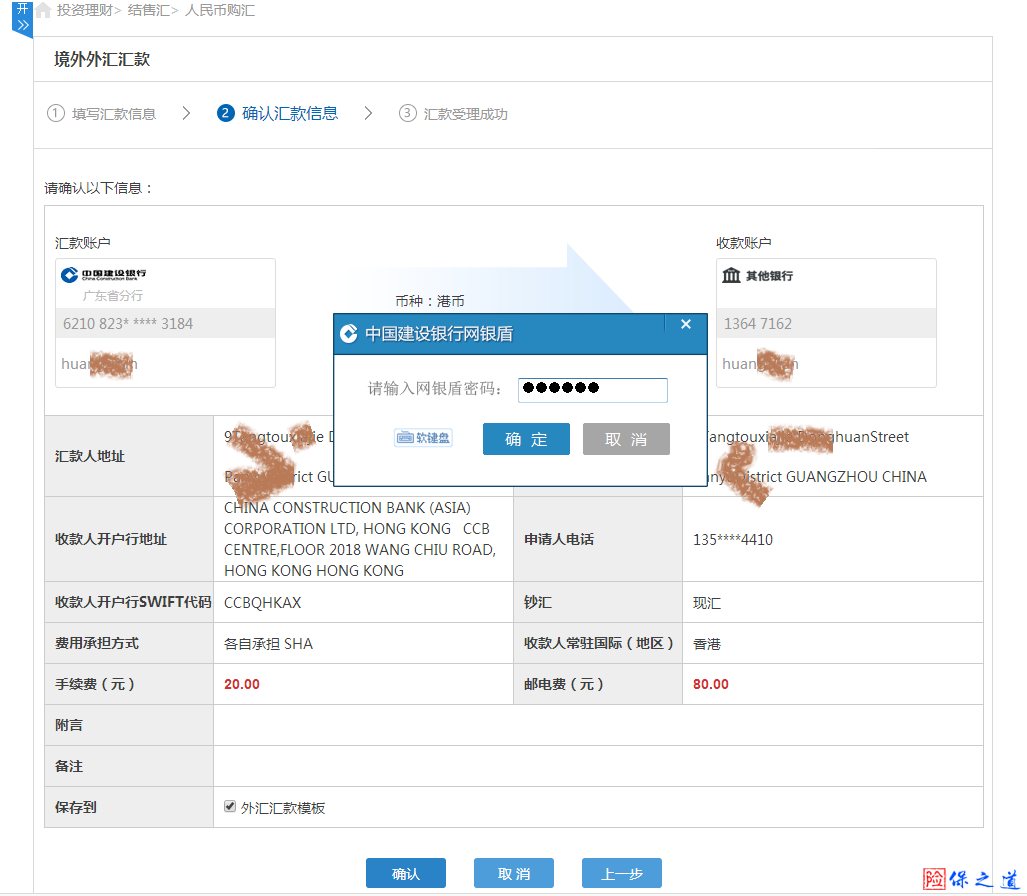Select the payee account number 1364 7162
The image size is (1027, 896).
pos(758,324)
